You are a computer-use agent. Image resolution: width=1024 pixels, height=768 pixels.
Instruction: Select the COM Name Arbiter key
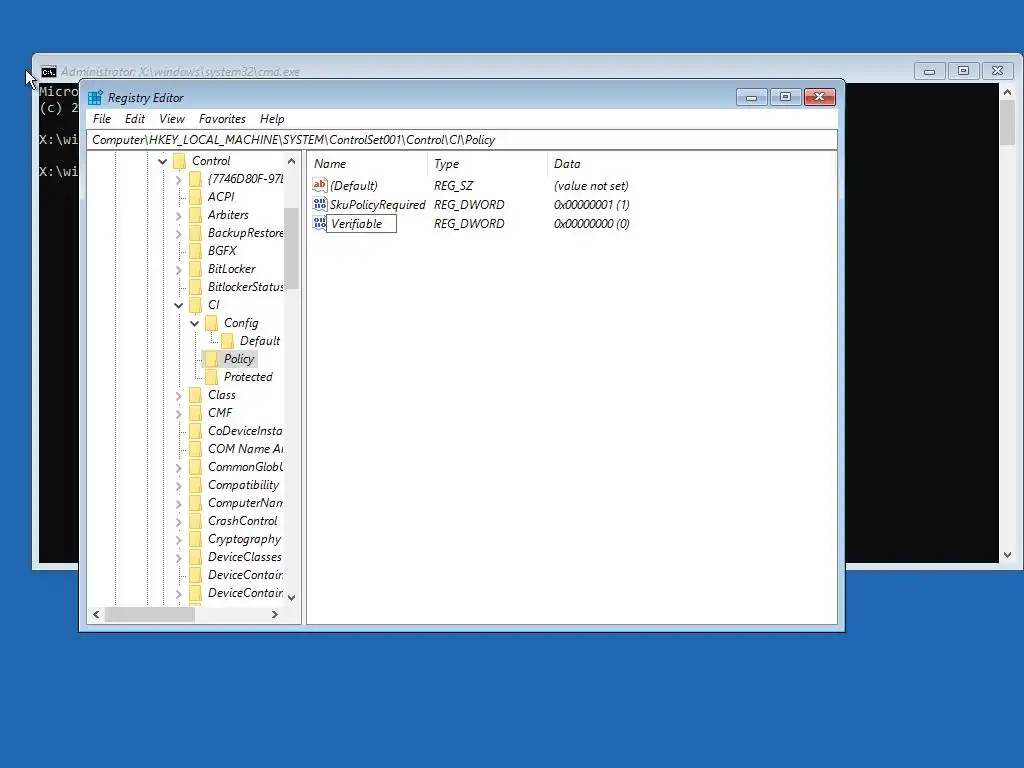[246, 449]
